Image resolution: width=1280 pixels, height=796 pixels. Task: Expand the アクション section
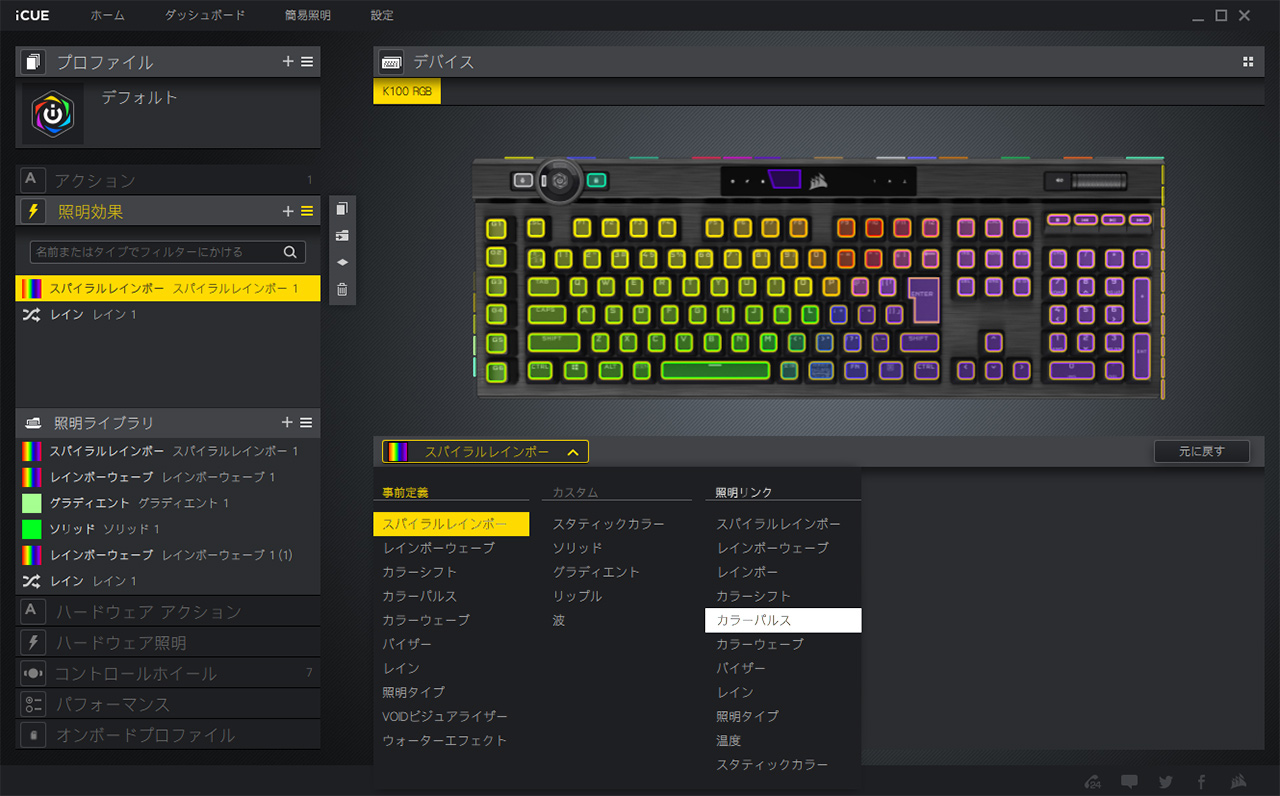[168, 180]
